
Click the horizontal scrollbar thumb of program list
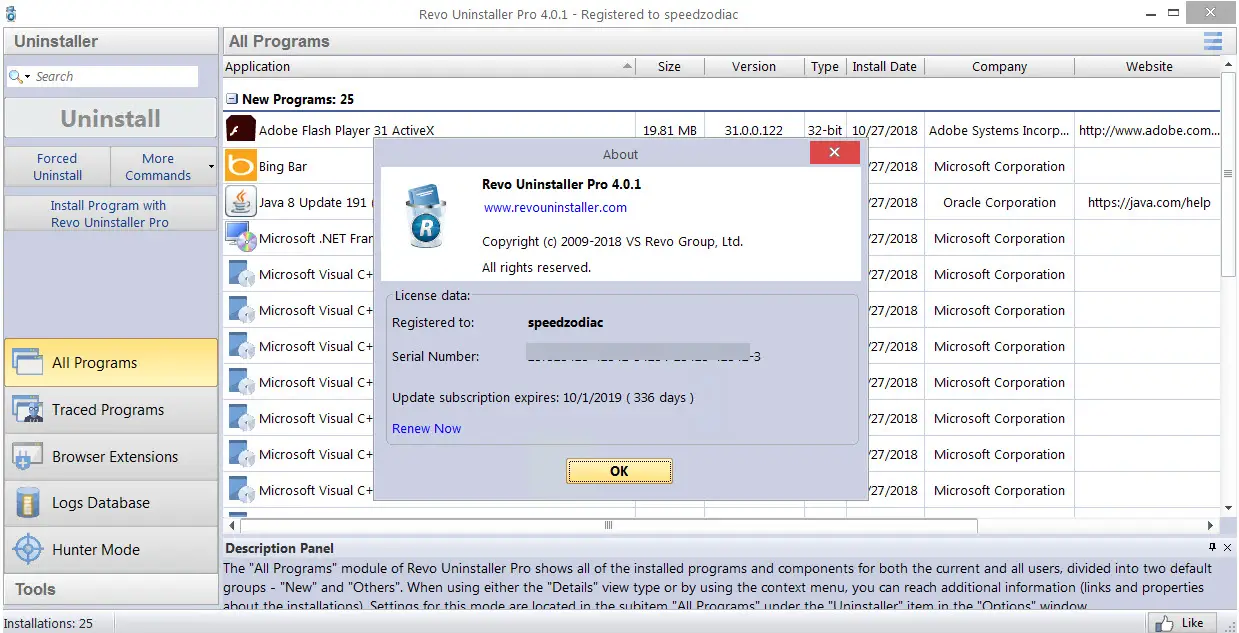pyautogui.click(x=608, y=525)
